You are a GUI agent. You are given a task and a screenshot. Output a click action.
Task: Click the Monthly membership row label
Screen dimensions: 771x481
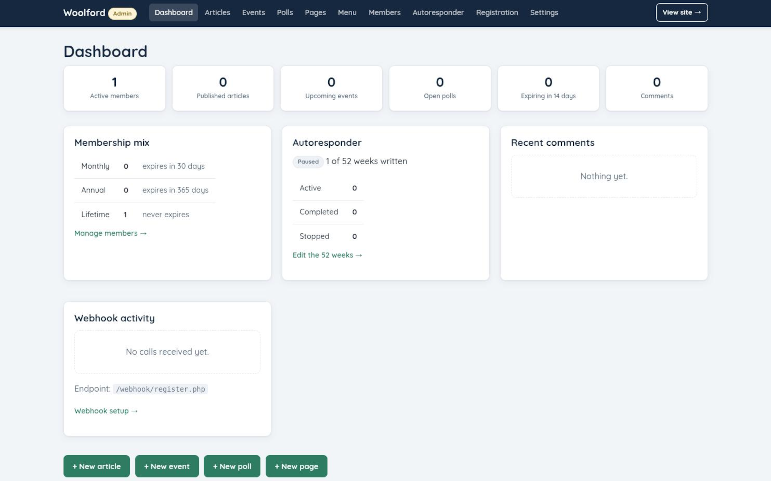95,166
